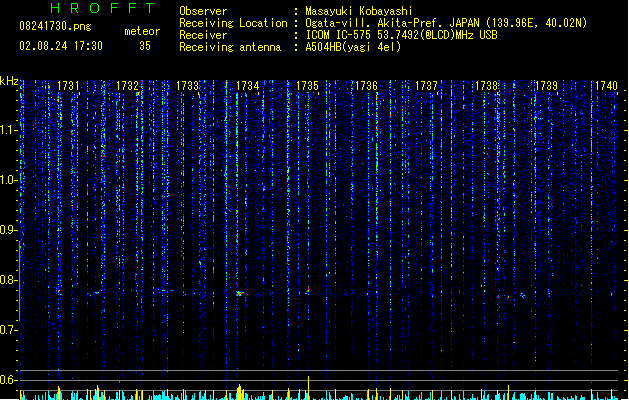
Task: Click the date stamp 02.08.24 17:30
Action: pyautogui.click(x=61, y=46)
